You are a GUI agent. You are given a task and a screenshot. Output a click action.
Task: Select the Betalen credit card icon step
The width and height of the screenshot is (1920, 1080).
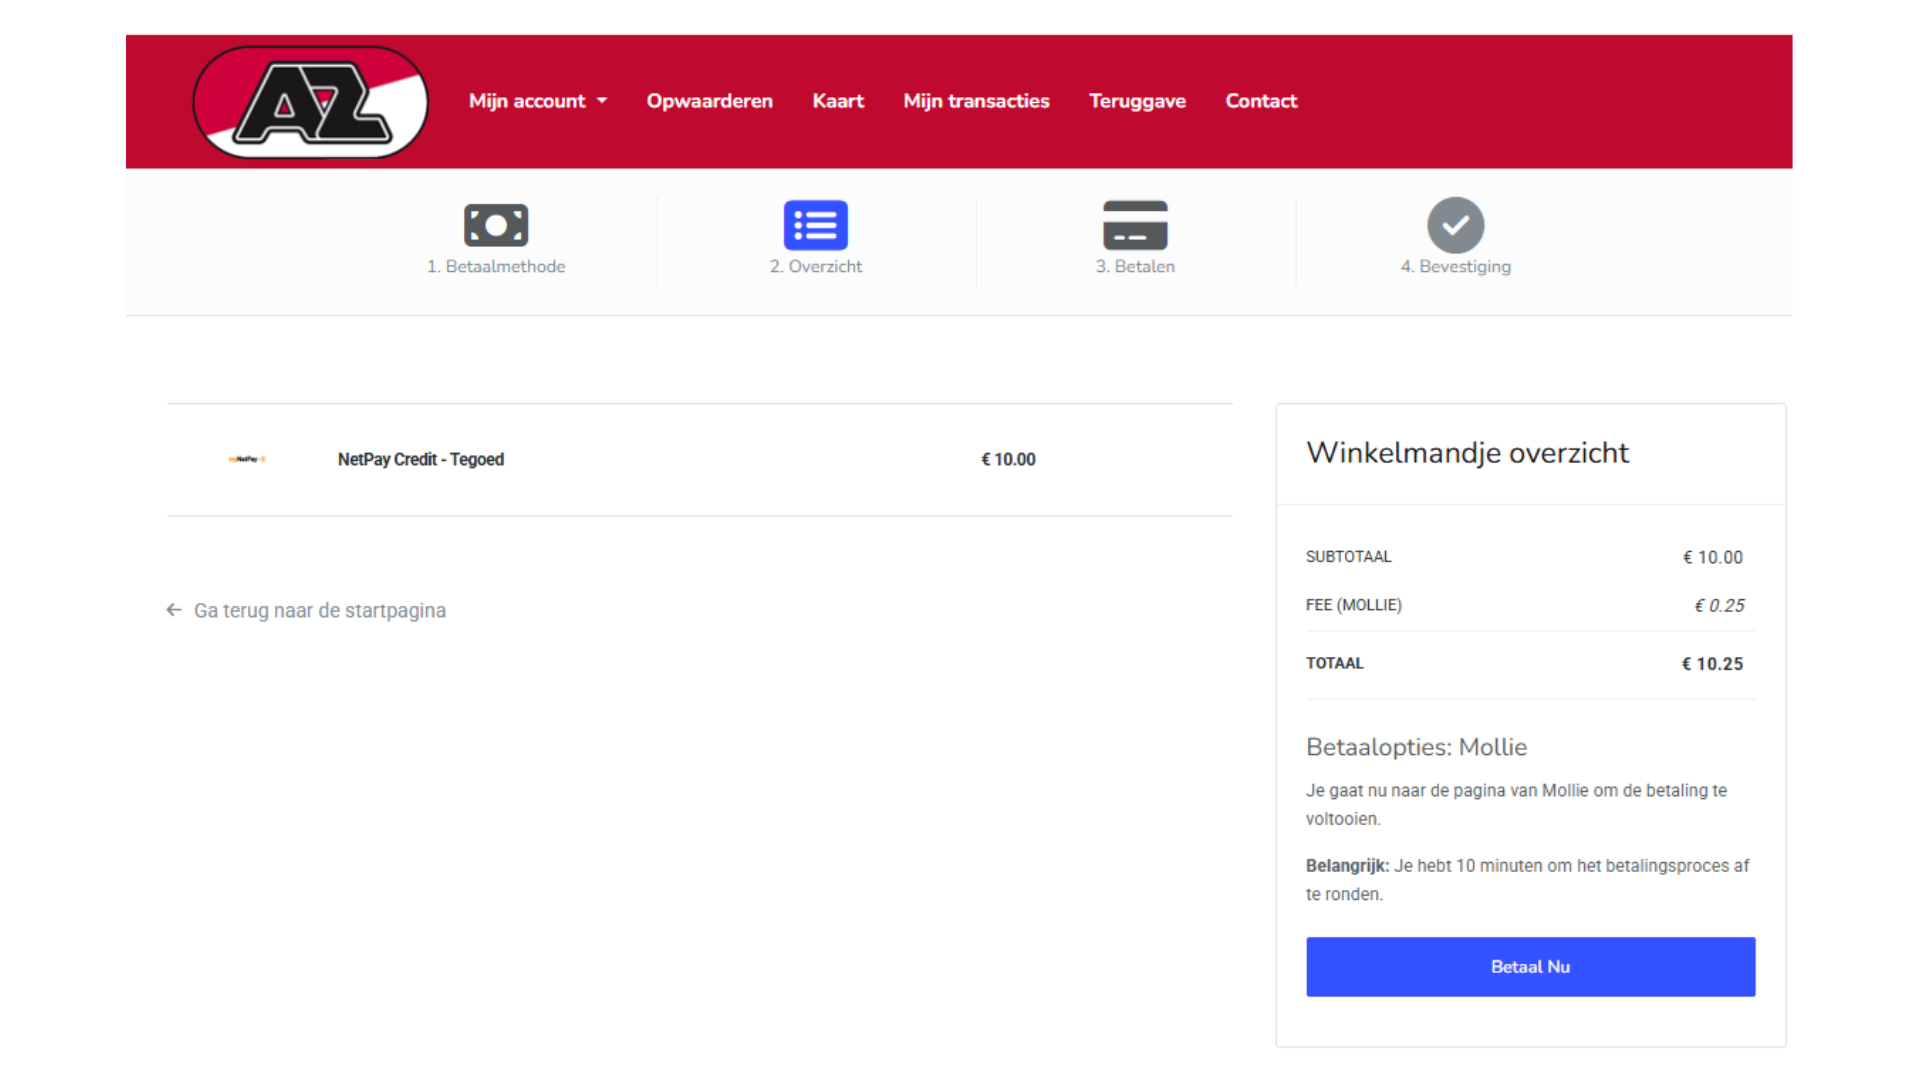(x=1135, y=225)
